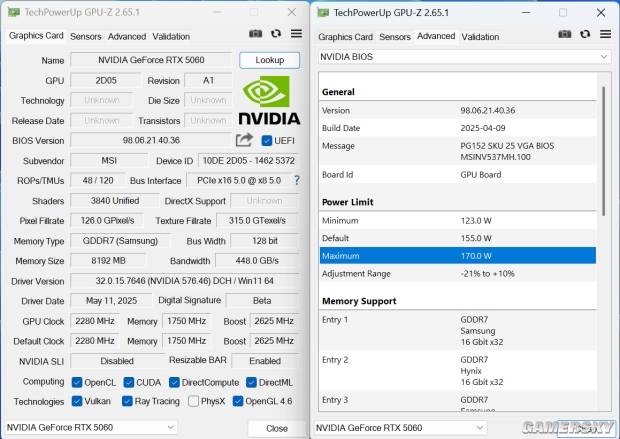Click Resizable BAR Enabled field
The width and height of the screenshot is (620, 439).
coord(265,361)
